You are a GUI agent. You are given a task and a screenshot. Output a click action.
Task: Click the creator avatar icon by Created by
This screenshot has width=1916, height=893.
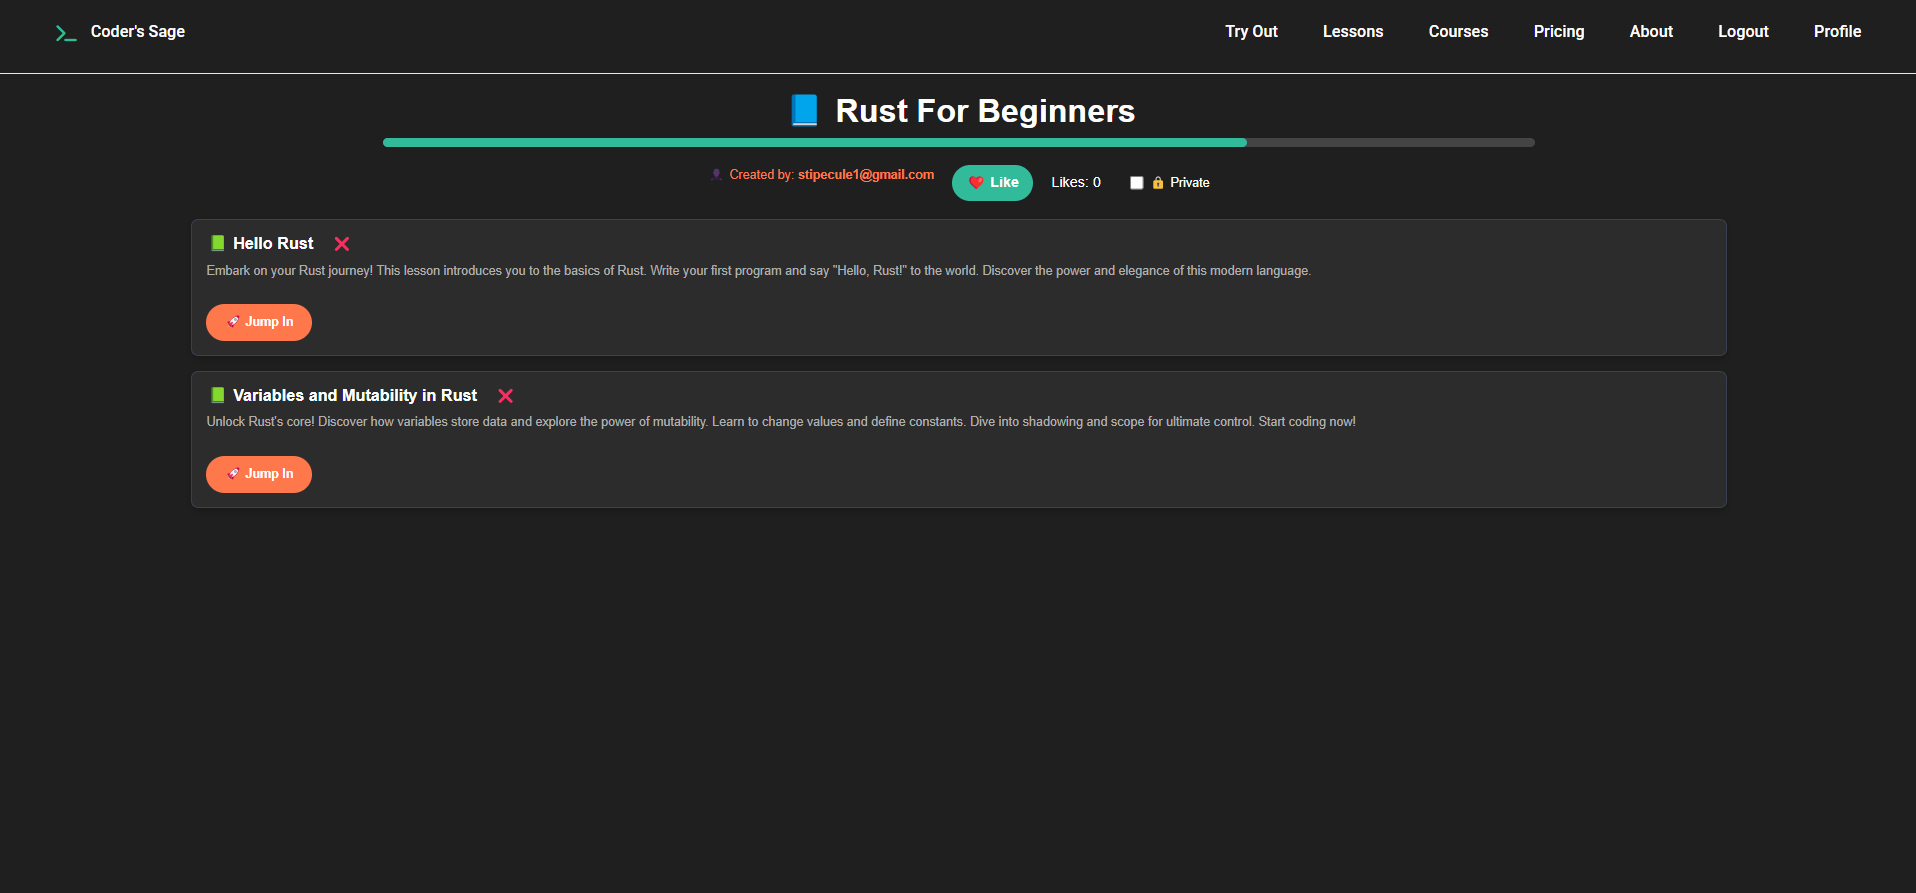(716, 175)
